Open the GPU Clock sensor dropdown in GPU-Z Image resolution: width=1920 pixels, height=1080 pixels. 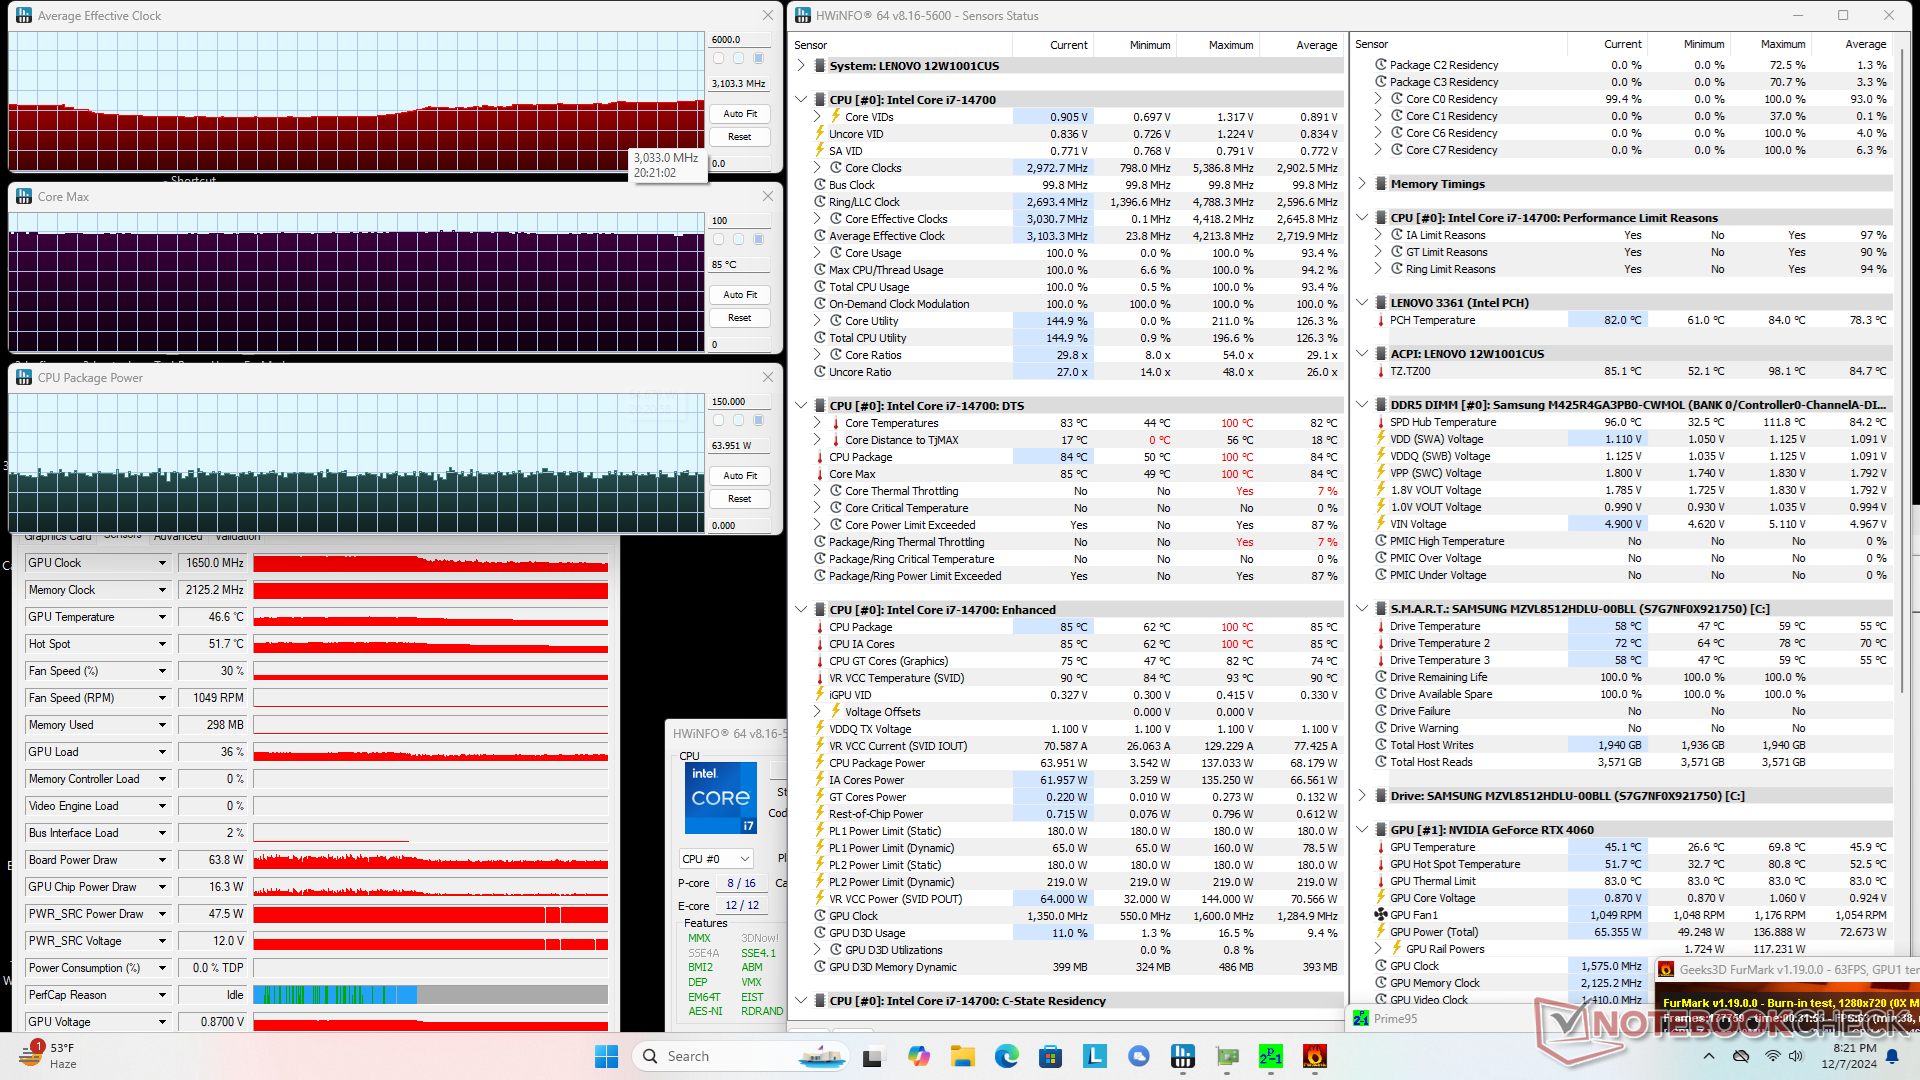pos(162,563)
